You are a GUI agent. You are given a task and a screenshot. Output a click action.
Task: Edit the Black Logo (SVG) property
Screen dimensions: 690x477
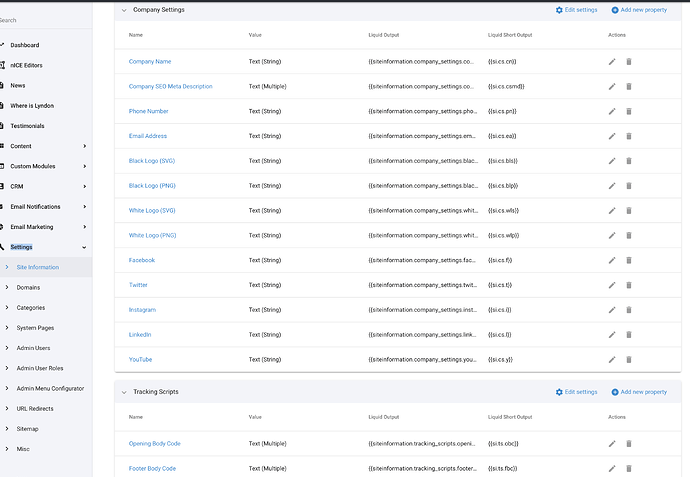[x=612, y=161]
